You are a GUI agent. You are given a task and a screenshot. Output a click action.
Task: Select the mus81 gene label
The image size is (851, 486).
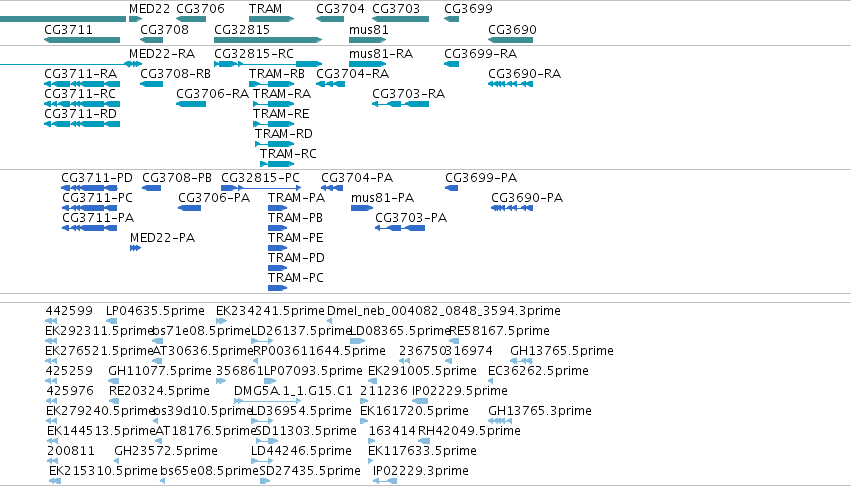coord(369,30)
